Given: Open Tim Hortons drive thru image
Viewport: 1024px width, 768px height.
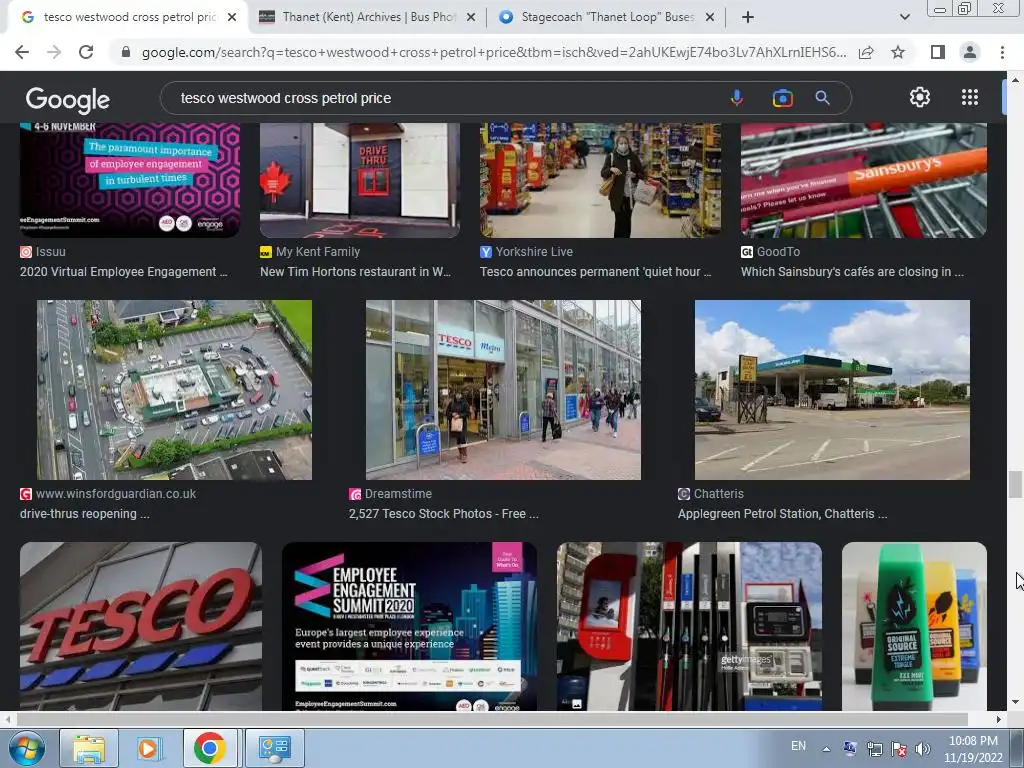Looking at the screenshot, I should click(x=360, y=180).
